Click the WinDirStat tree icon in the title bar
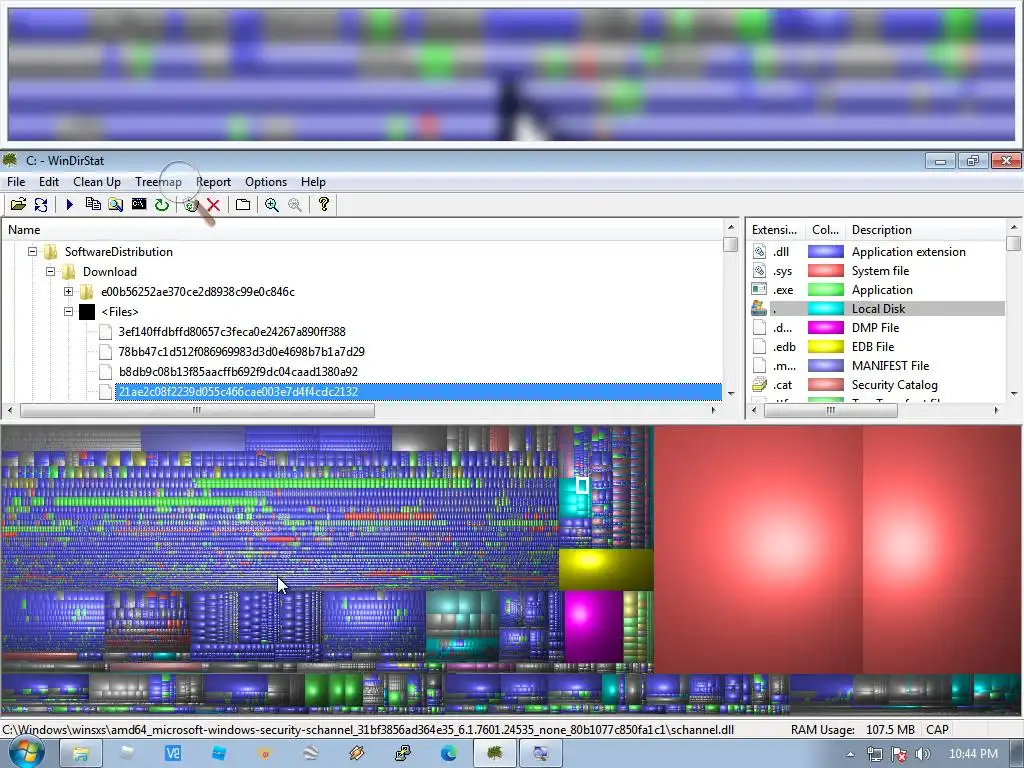Image resolution: width=1024 pixels, height=768 pixels. click(x=10, y=160)
